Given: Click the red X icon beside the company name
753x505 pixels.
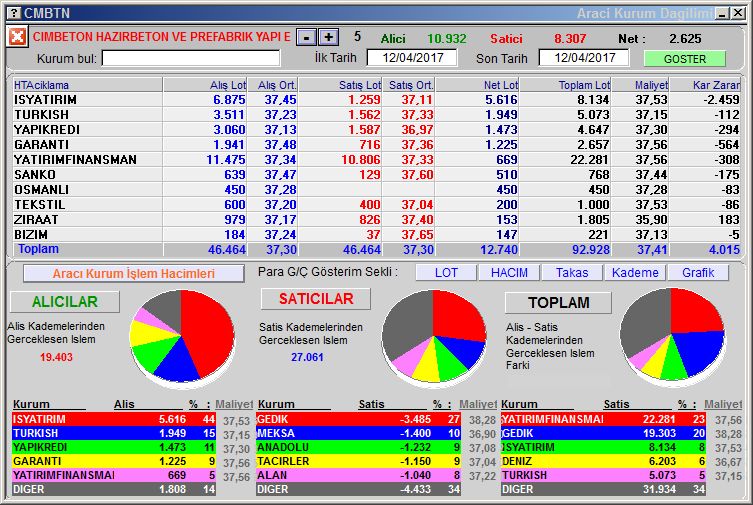Looking at the screenshot, I should pos(17,37).
